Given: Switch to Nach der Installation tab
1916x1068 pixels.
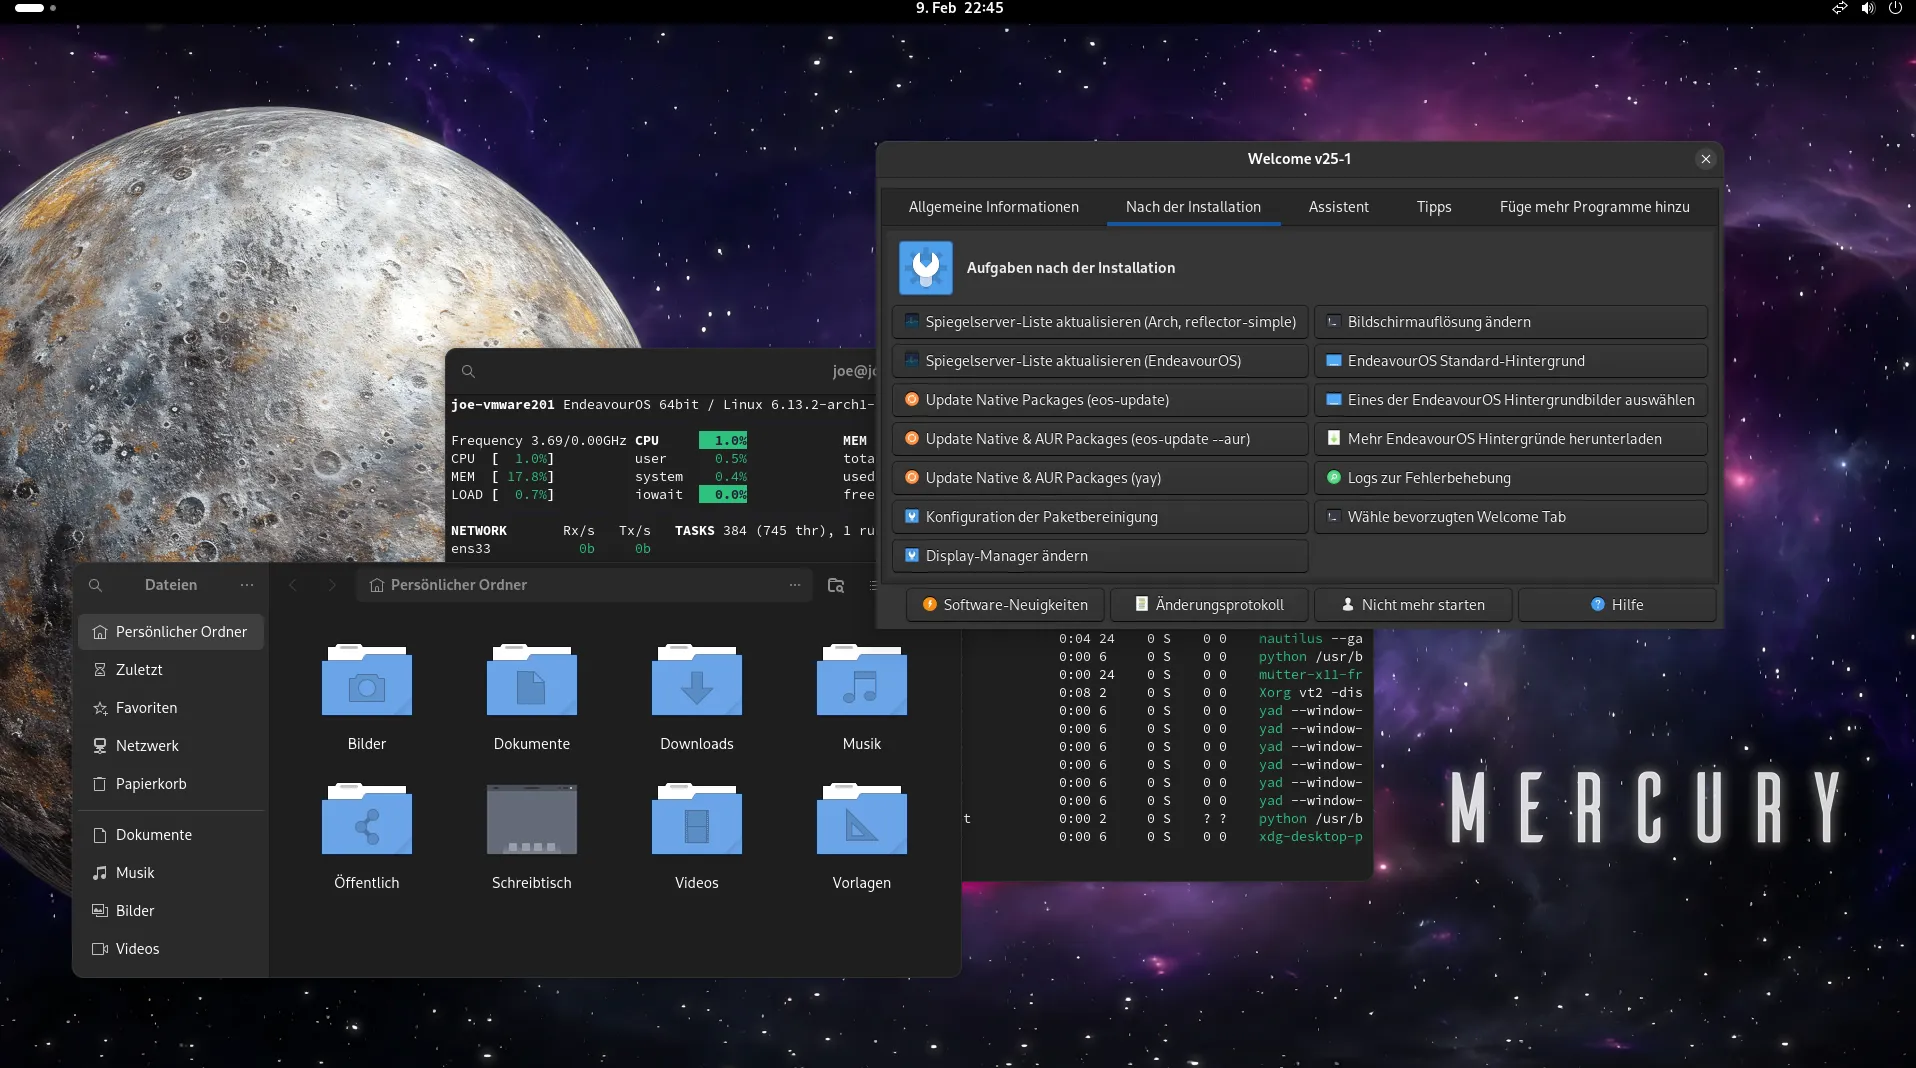Looking at the screenshot, I should coord(1193,207).
